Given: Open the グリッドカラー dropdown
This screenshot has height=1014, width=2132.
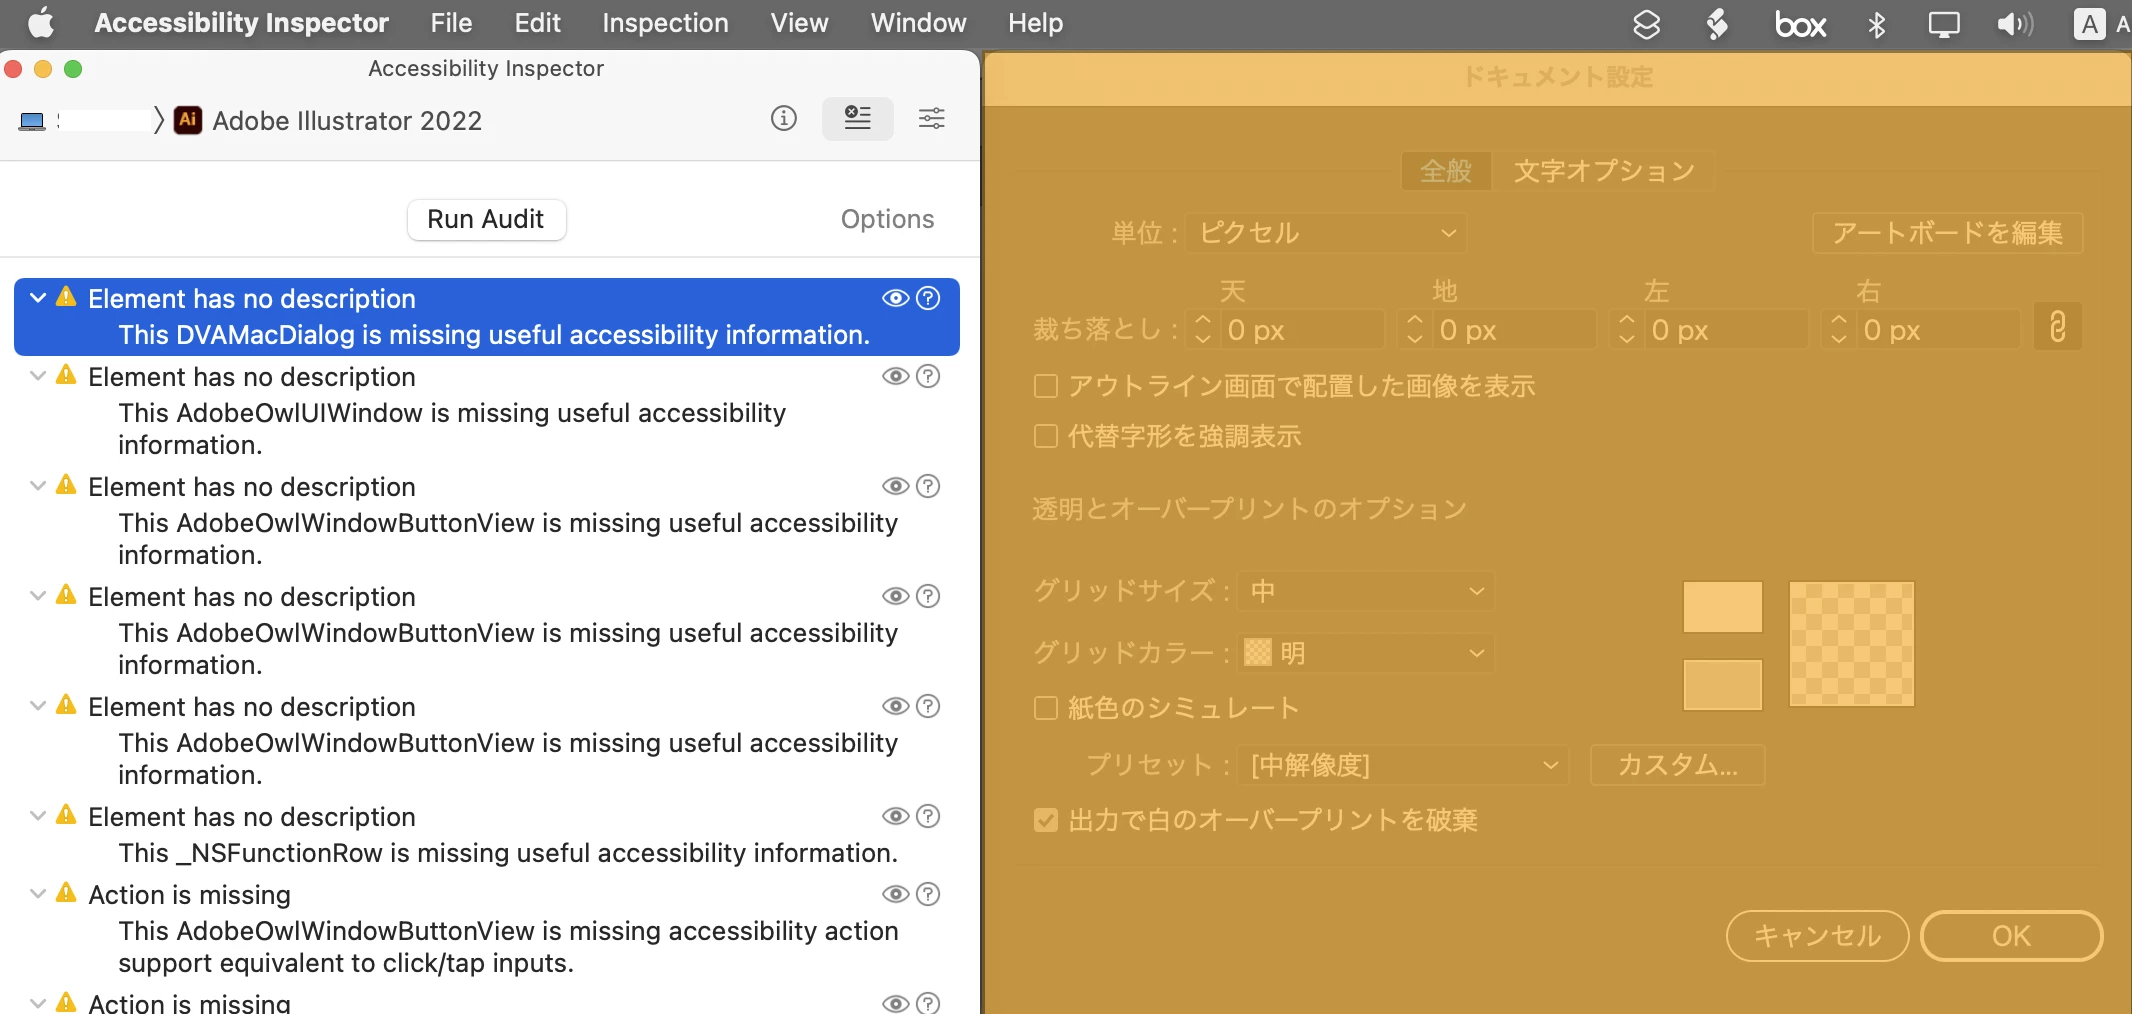Looking at the screenshot, I should pyautogui.click(x=1366, y=653).
